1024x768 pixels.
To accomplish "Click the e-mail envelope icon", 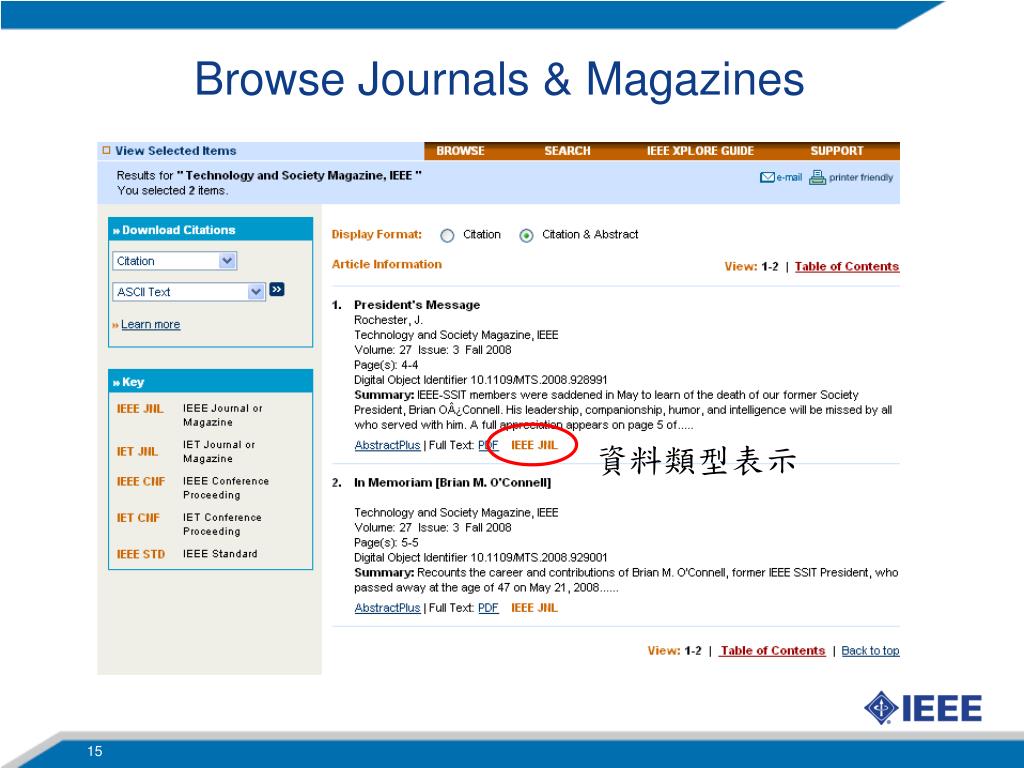I will point(767,178).
